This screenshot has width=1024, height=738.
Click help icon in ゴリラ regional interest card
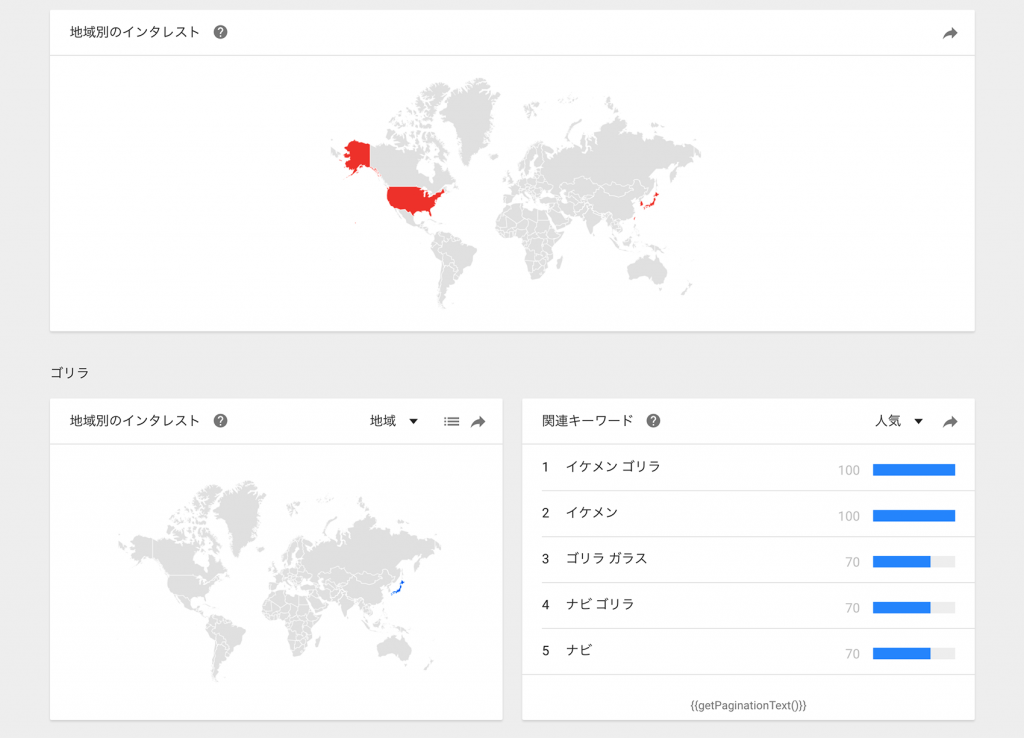click(221, 421)
